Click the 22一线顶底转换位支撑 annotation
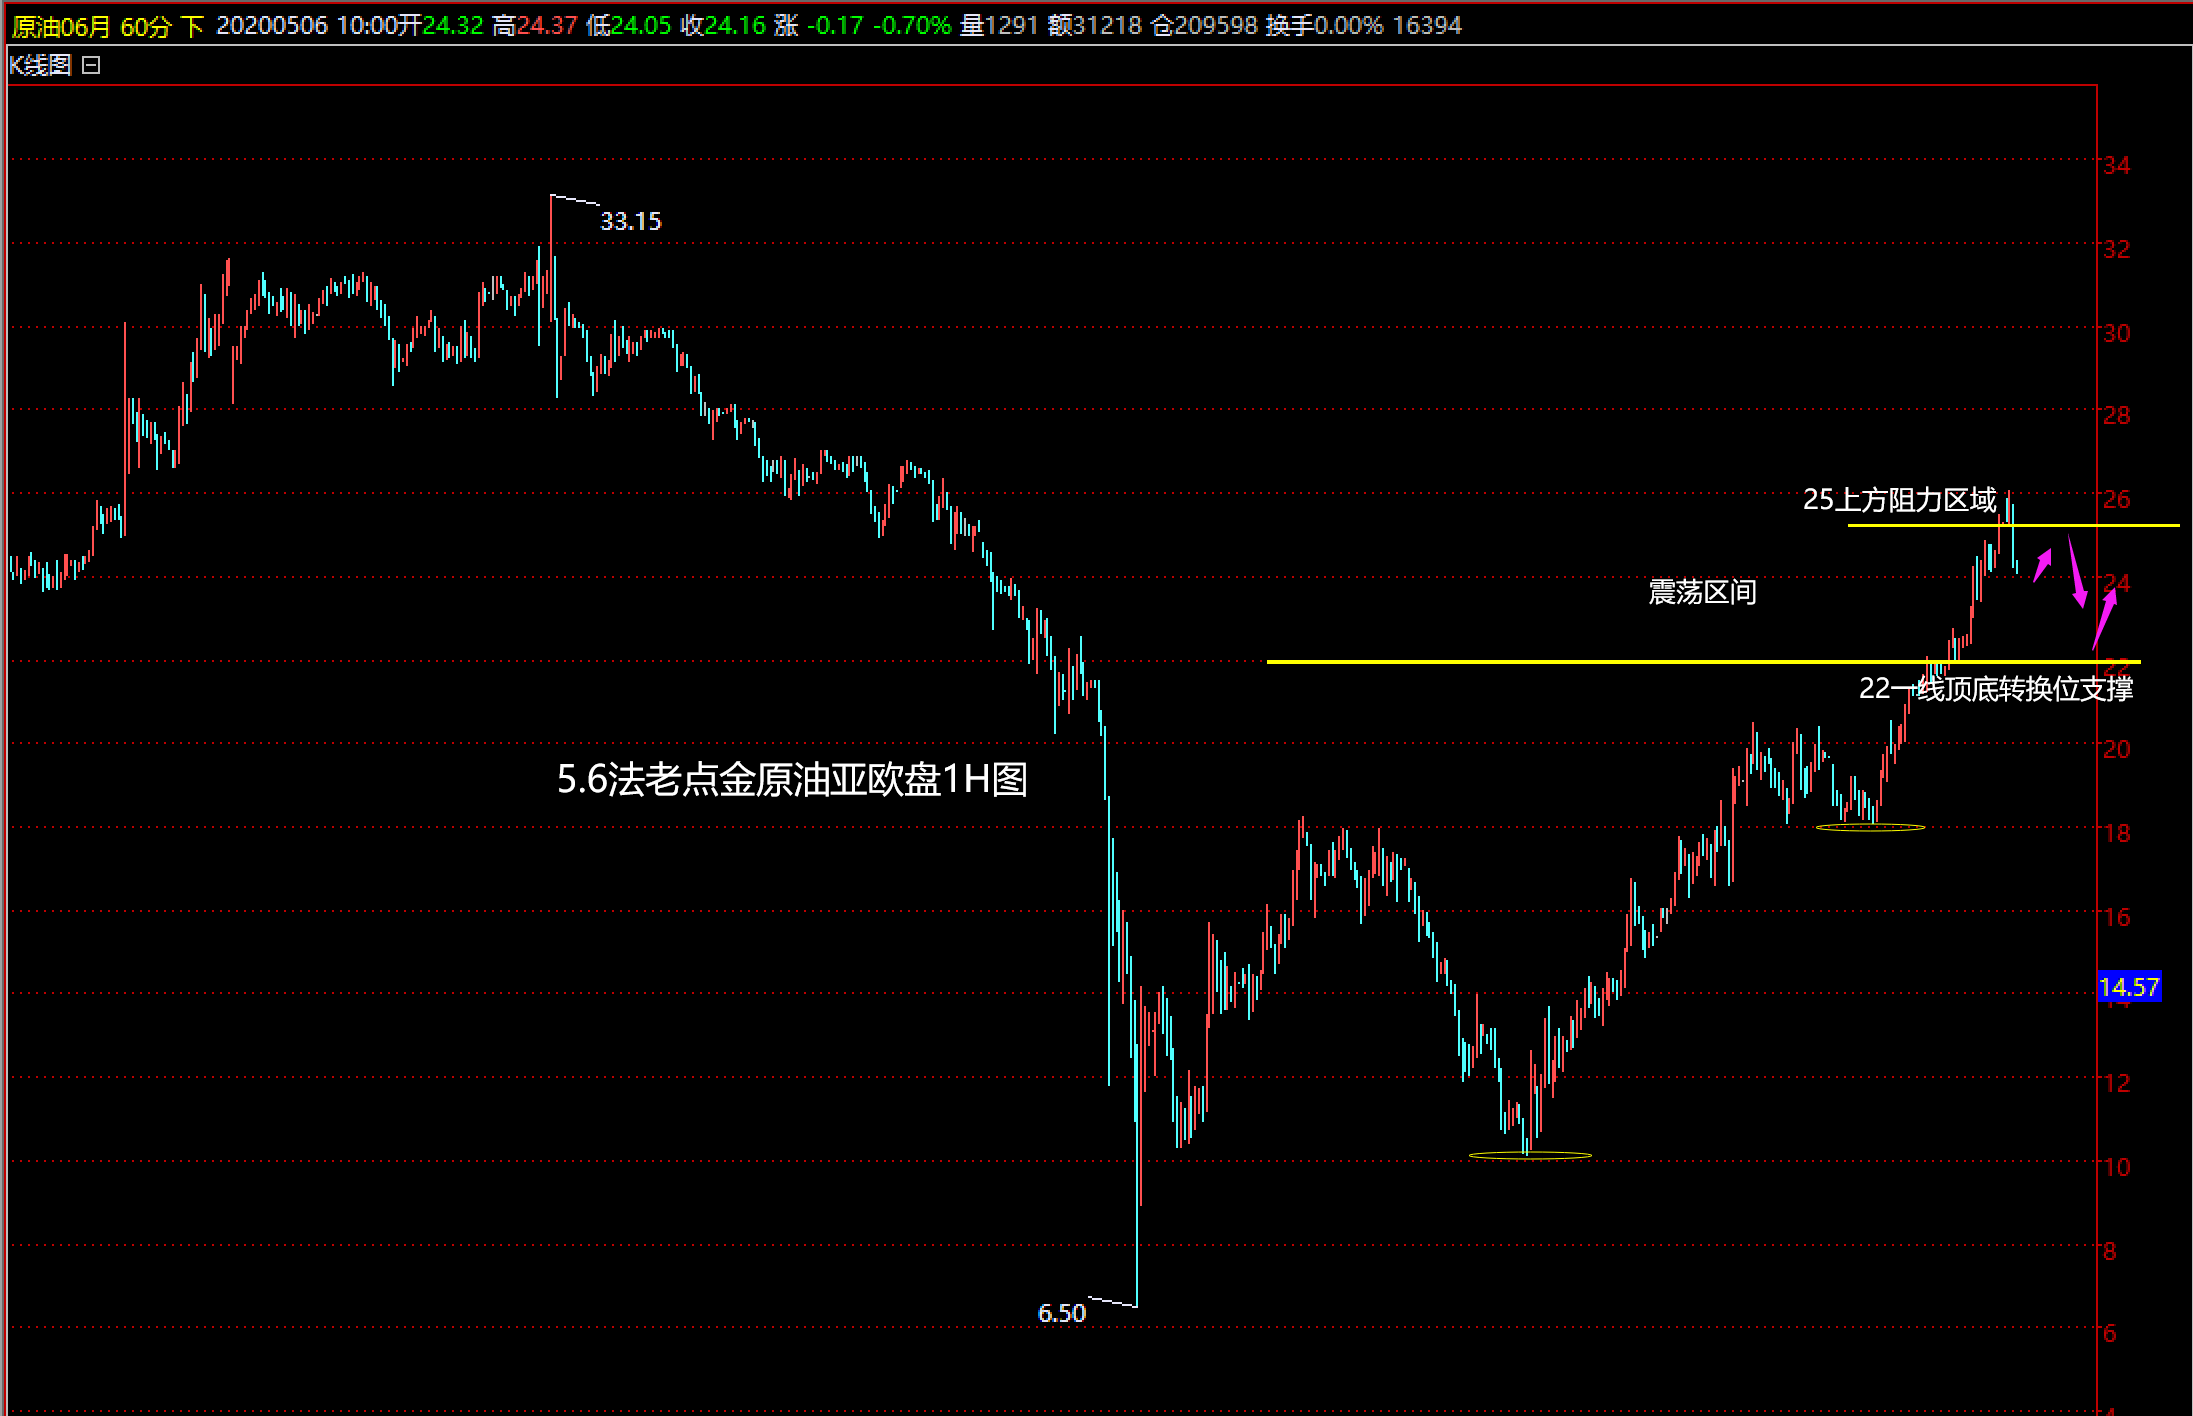Viewport: 2193px width, 1416px height. click(x=1995, y=689)
